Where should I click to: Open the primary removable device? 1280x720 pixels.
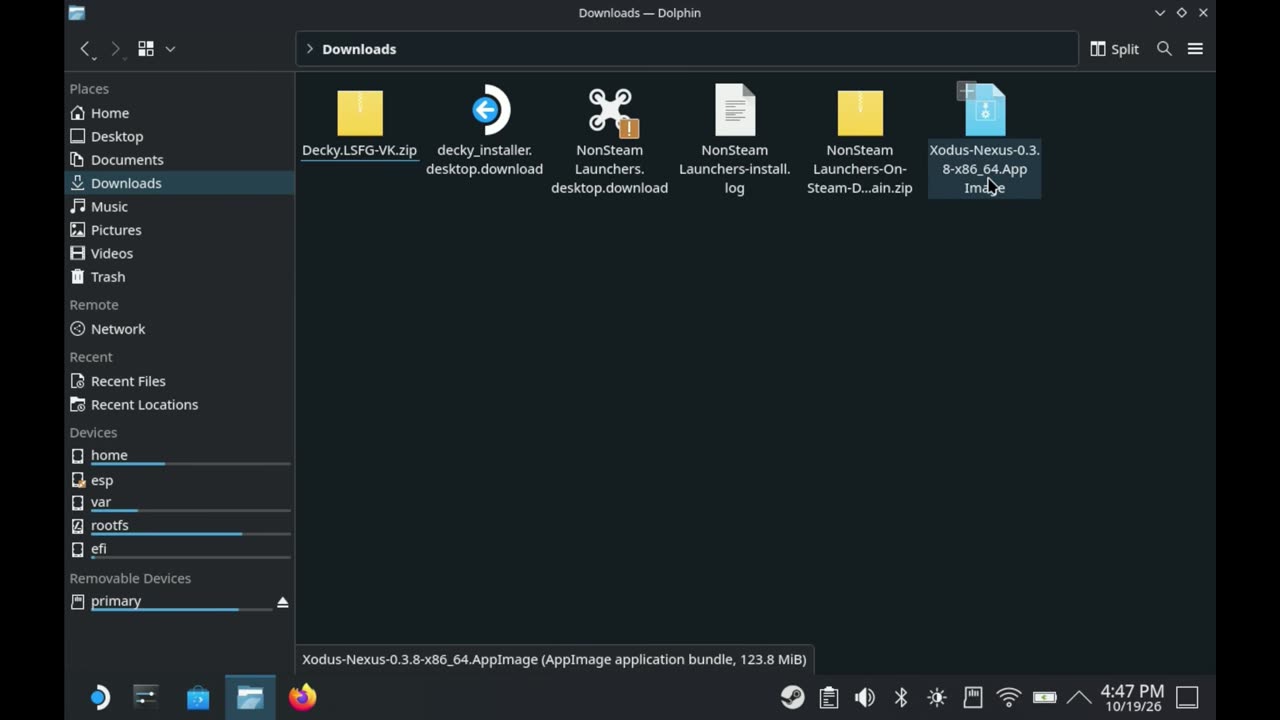pyautogui.click(x=170, y=602)
